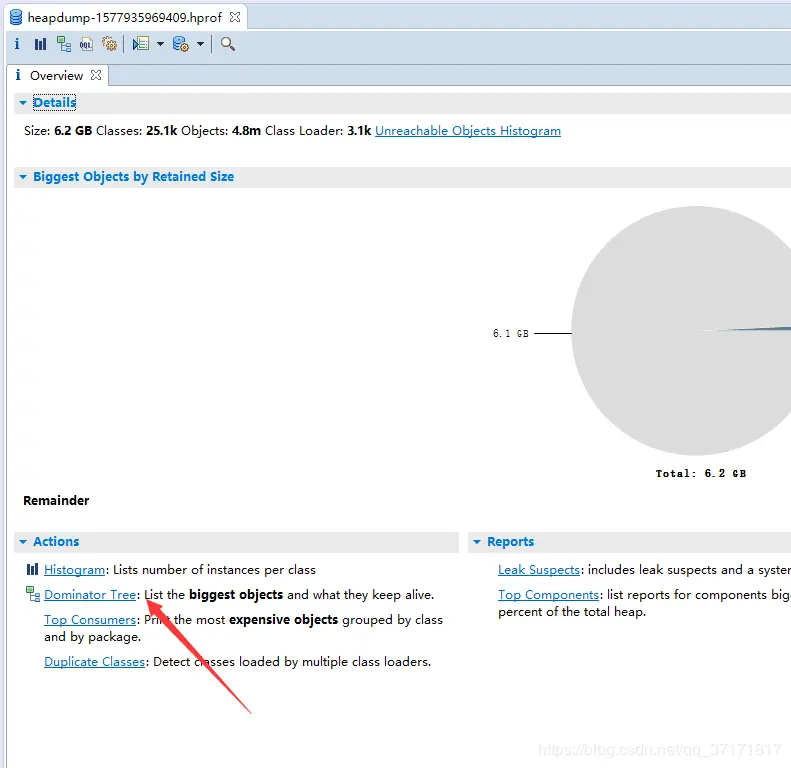791x768 pixels.
Task: Open the Histogram action link
Action: pyautogui.click(x=75, y=570)
